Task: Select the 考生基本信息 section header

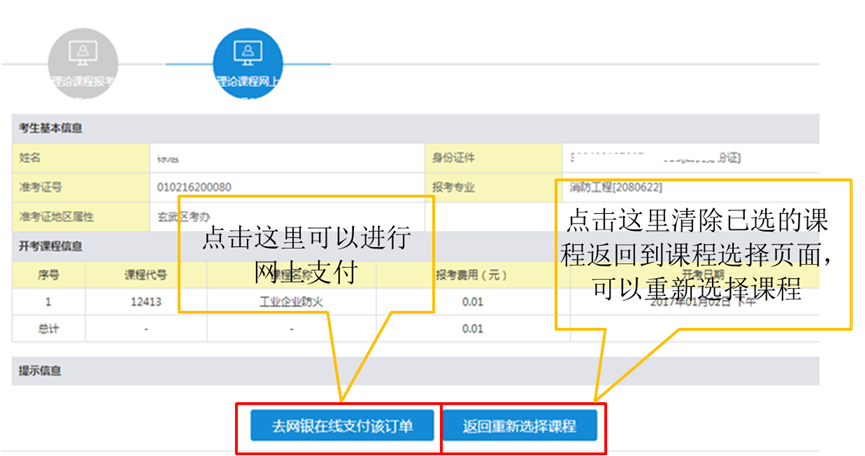Action: pos(51,128)
